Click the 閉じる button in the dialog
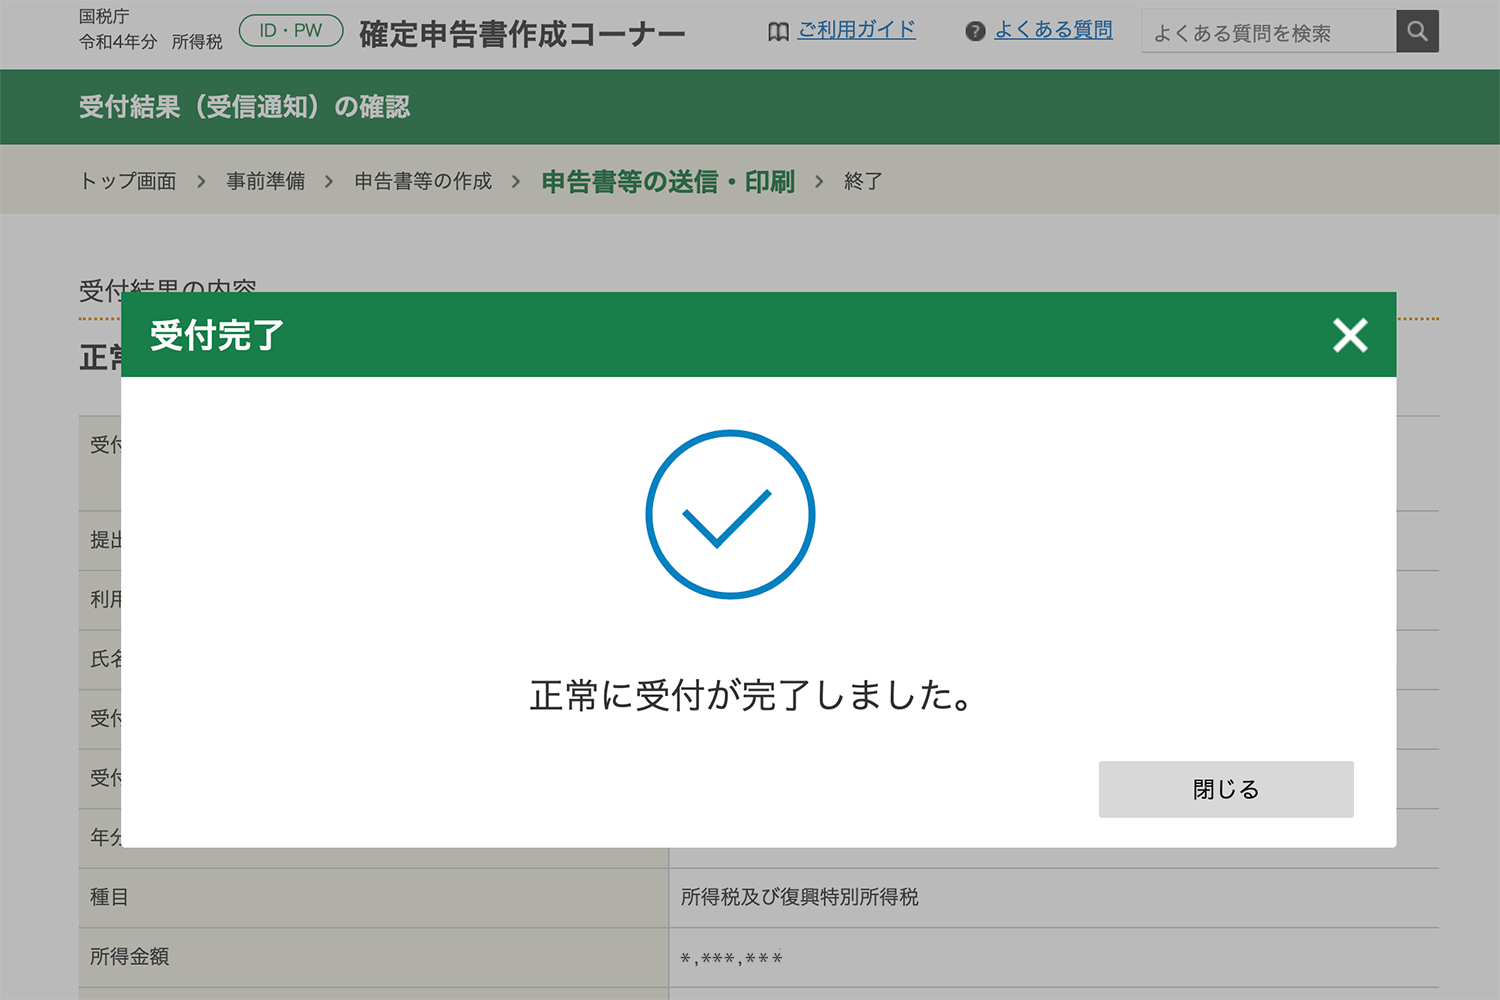This screenshot has height=1000, width=1500. 1225,789
